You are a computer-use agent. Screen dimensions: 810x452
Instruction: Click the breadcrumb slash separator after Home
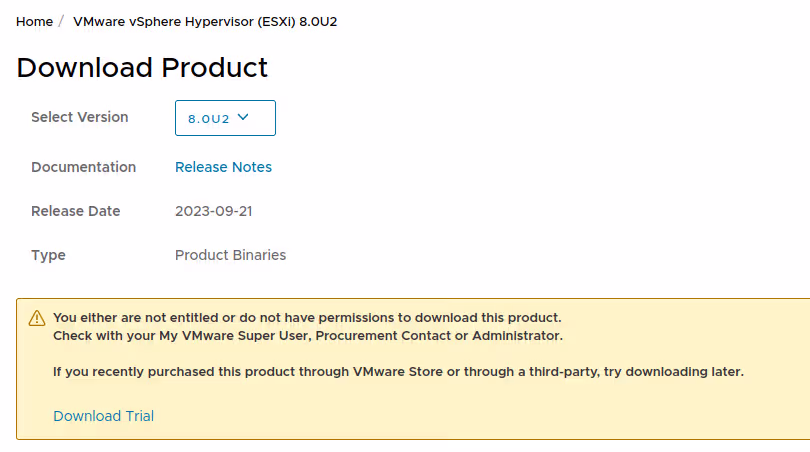(x=61, y=21)
